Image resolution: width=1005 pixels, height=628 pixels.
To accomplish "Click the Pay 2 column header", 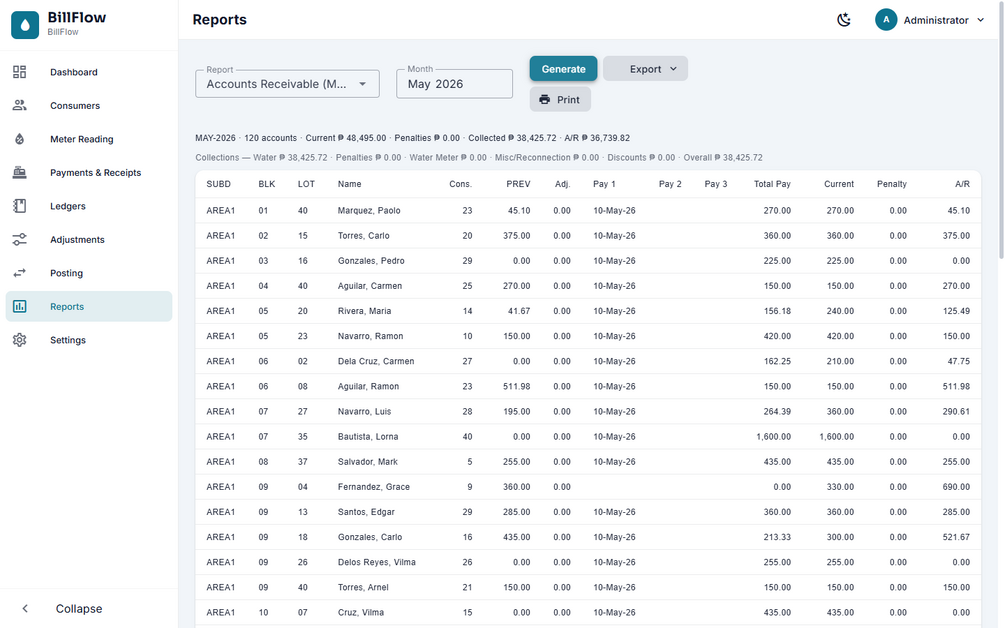I will click(x=670, y=184).
